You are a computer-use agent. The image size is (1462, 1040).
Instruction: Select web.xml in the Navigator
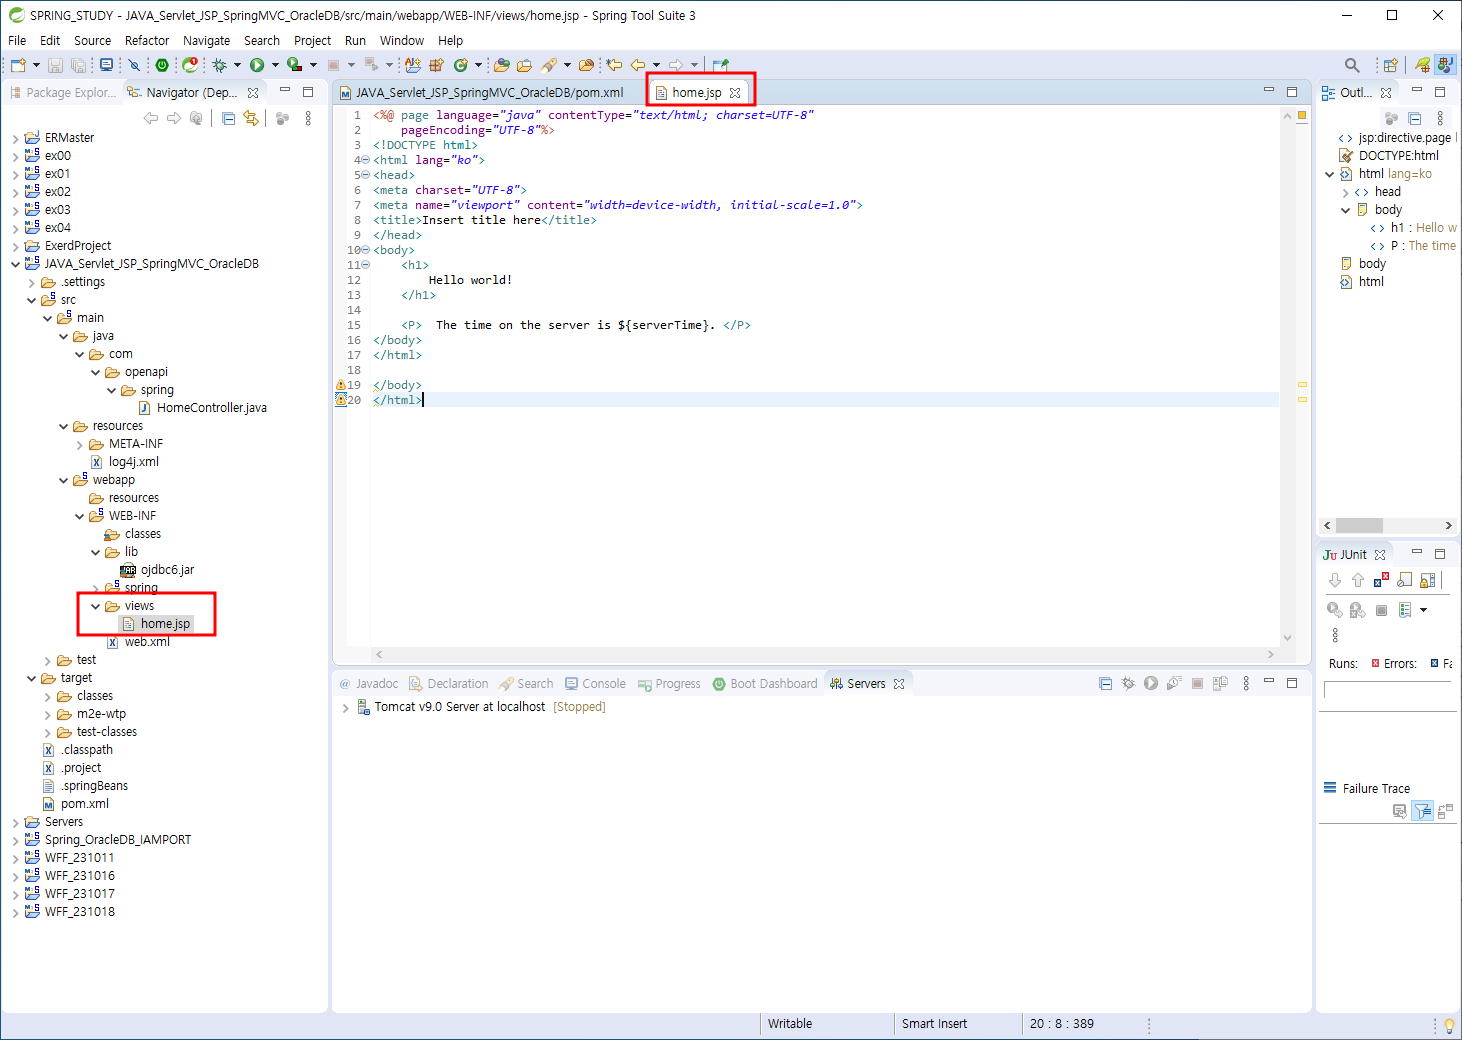(x=138, y=642)
